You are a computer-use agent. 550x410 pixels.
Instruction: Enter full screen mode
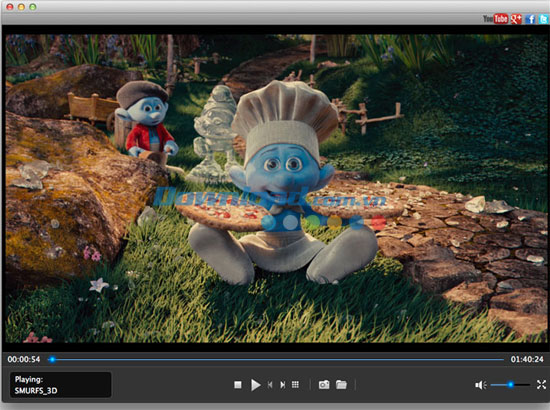pyautogui.click(x=541, y=385)
